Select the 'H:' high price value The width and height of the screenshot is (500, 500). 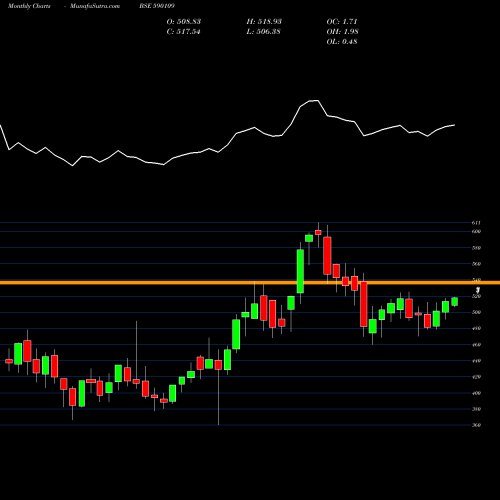point(264,22)
